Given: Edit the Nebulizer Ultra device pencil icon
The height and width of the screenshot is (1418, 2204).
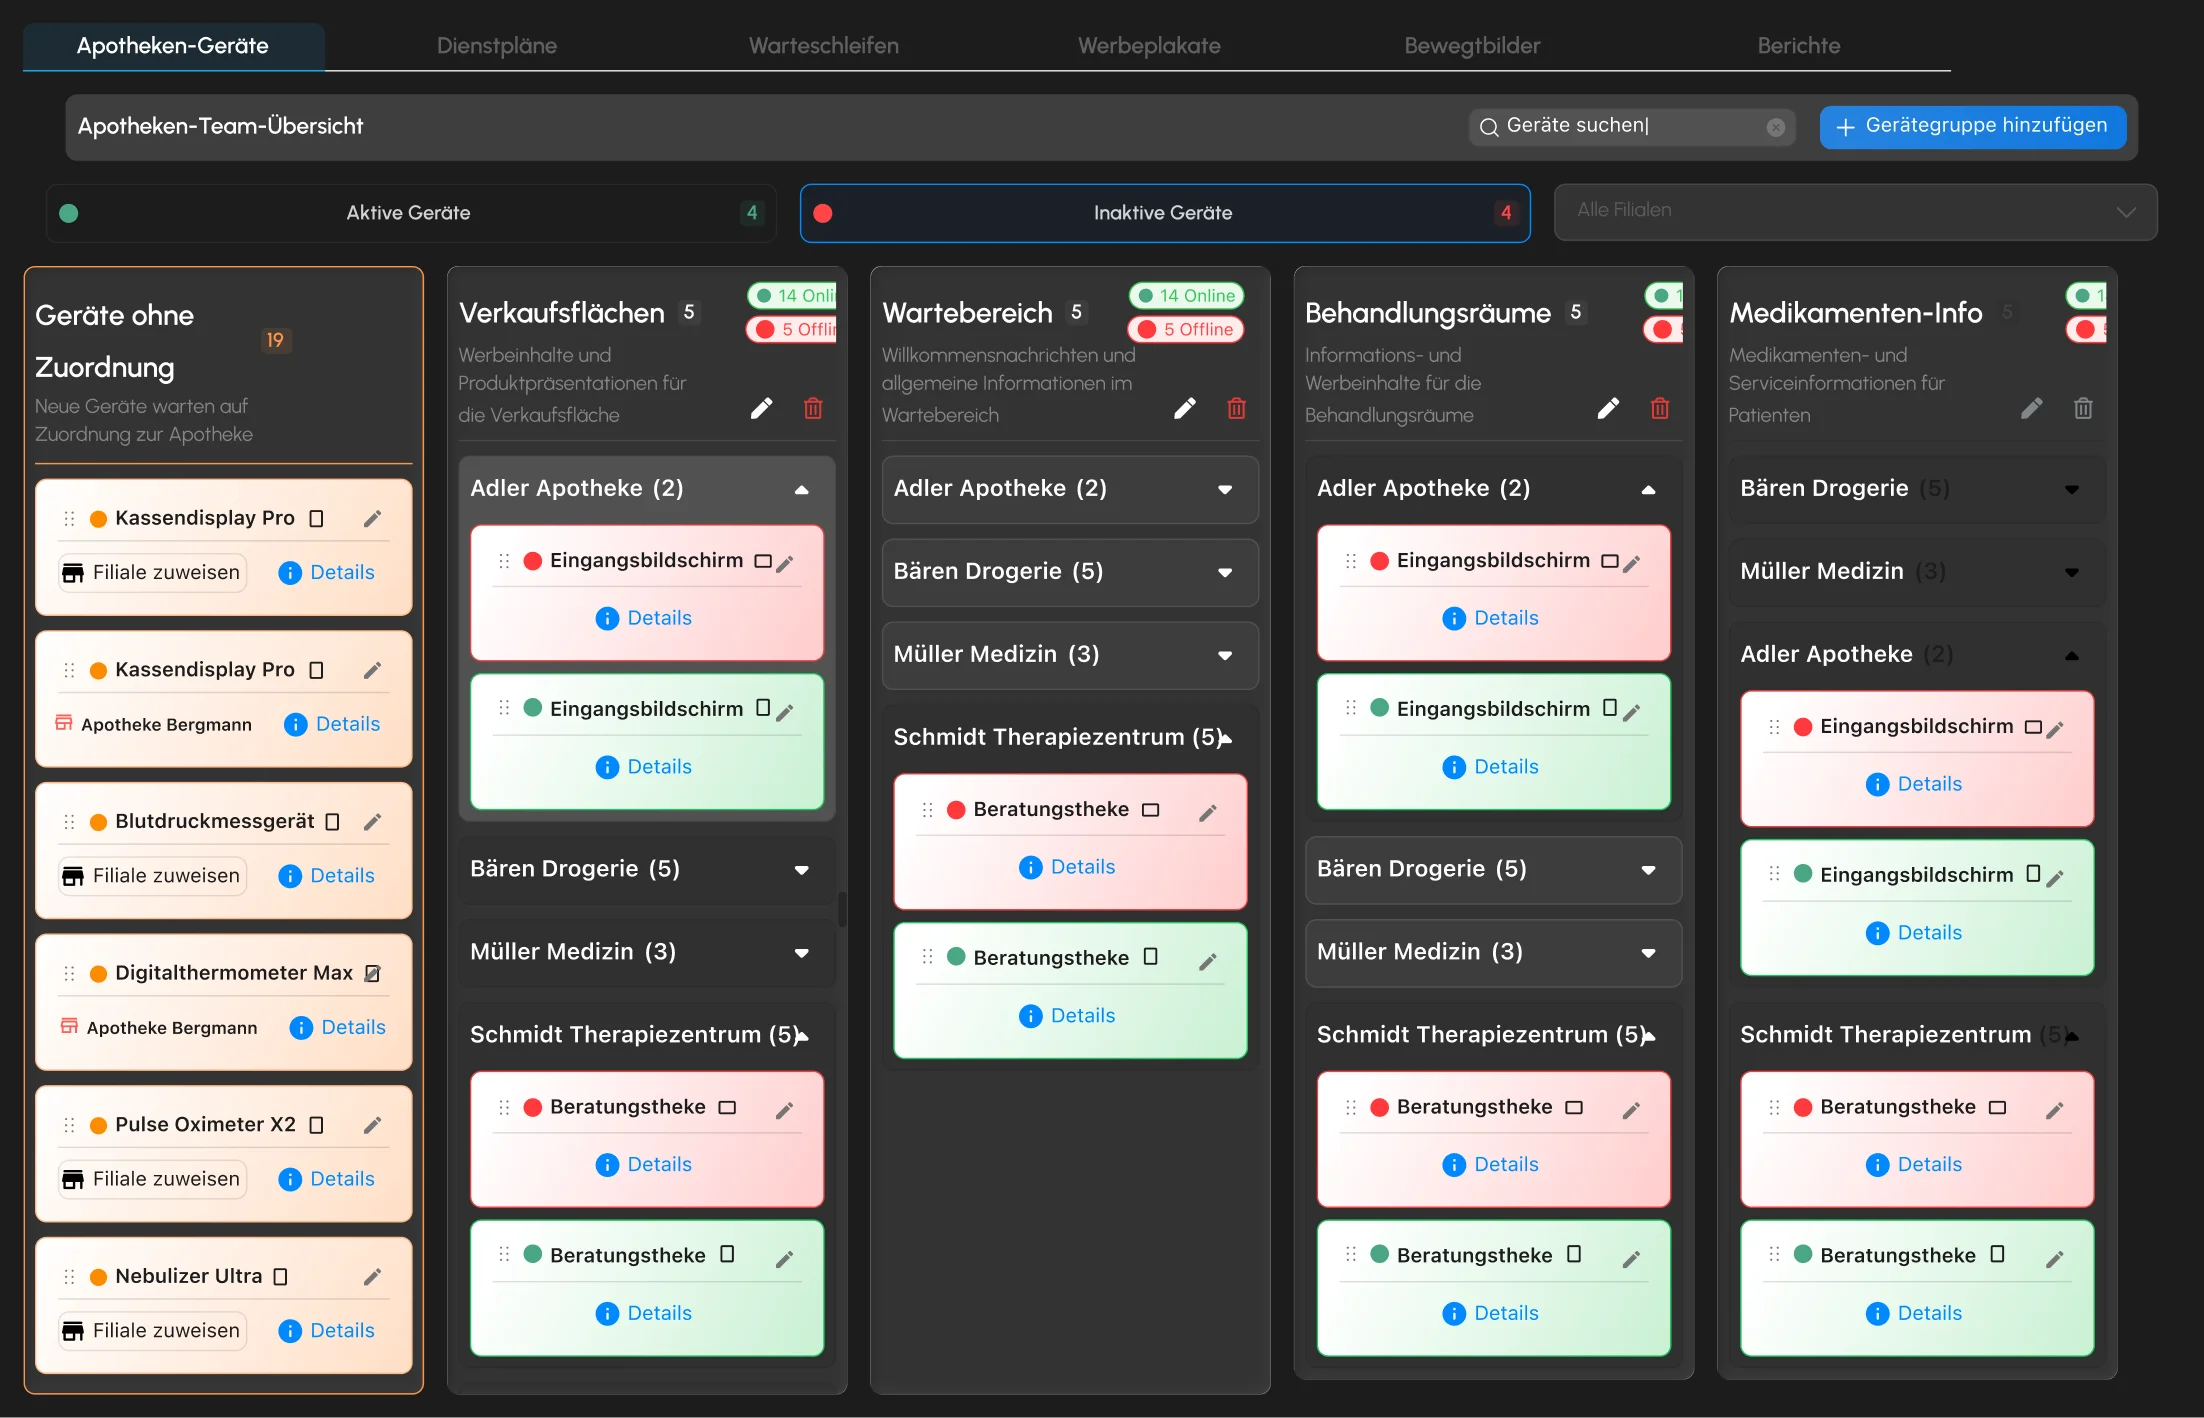Looking at the screenshot, I should tap(372, 1277).
